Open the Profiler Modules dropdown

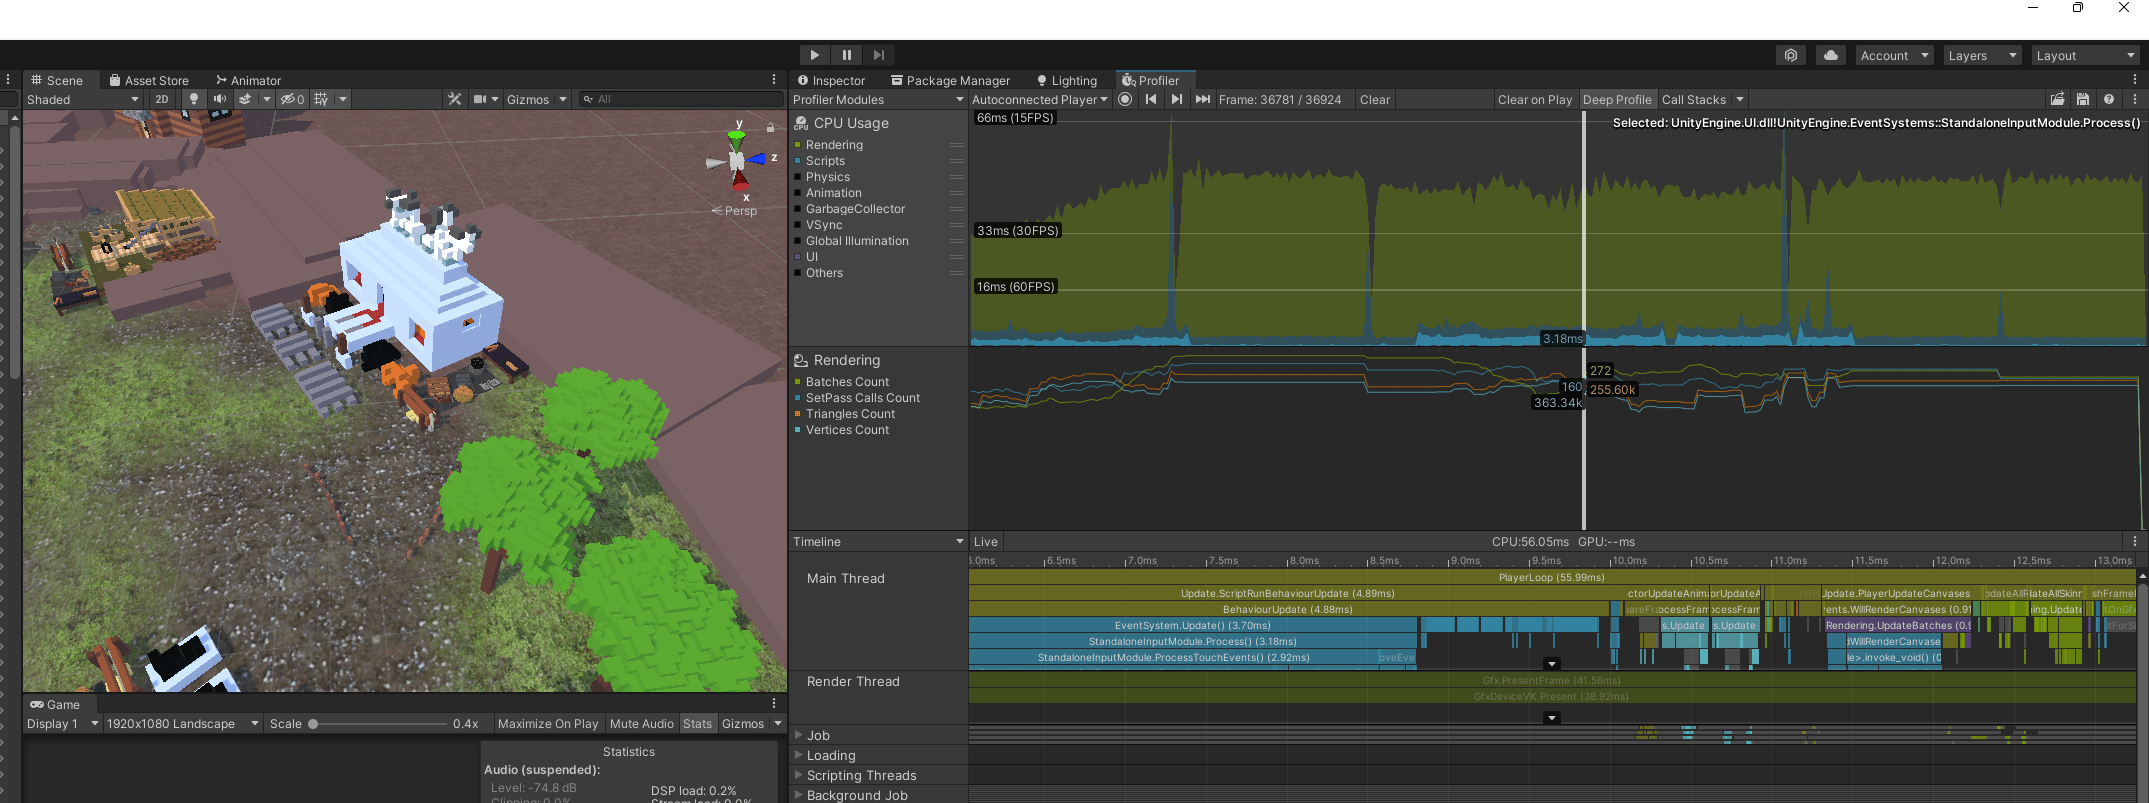point(877,99)
